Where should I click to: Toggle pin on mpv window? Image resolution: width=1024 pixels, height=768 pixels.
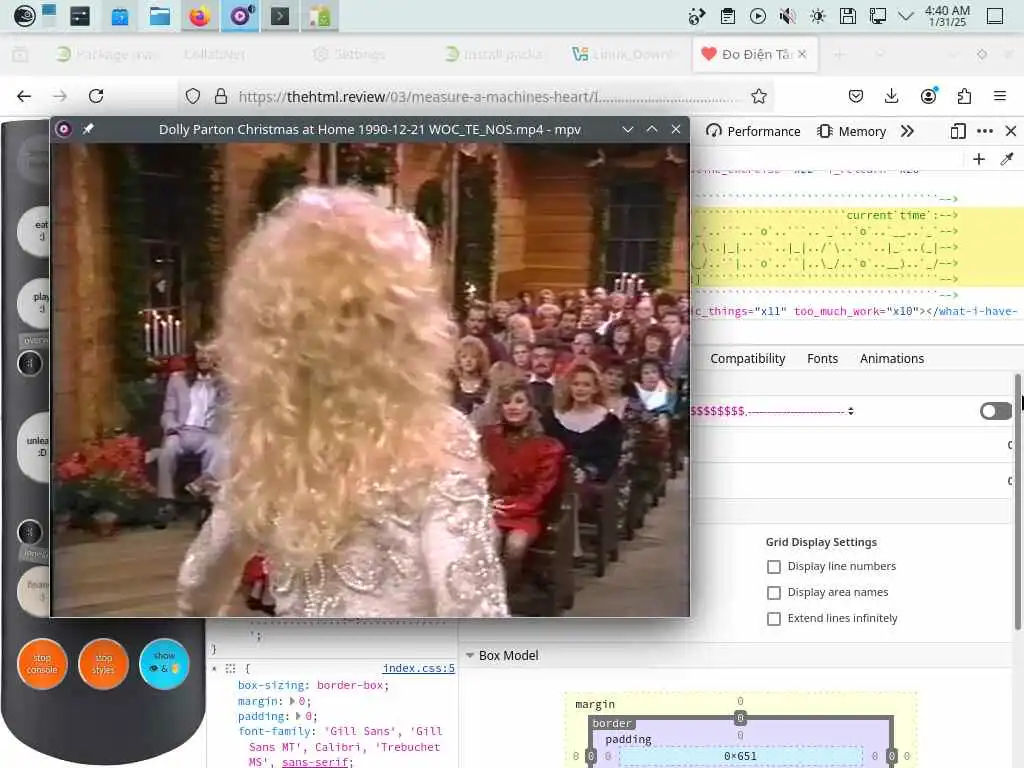click(88, 129)
